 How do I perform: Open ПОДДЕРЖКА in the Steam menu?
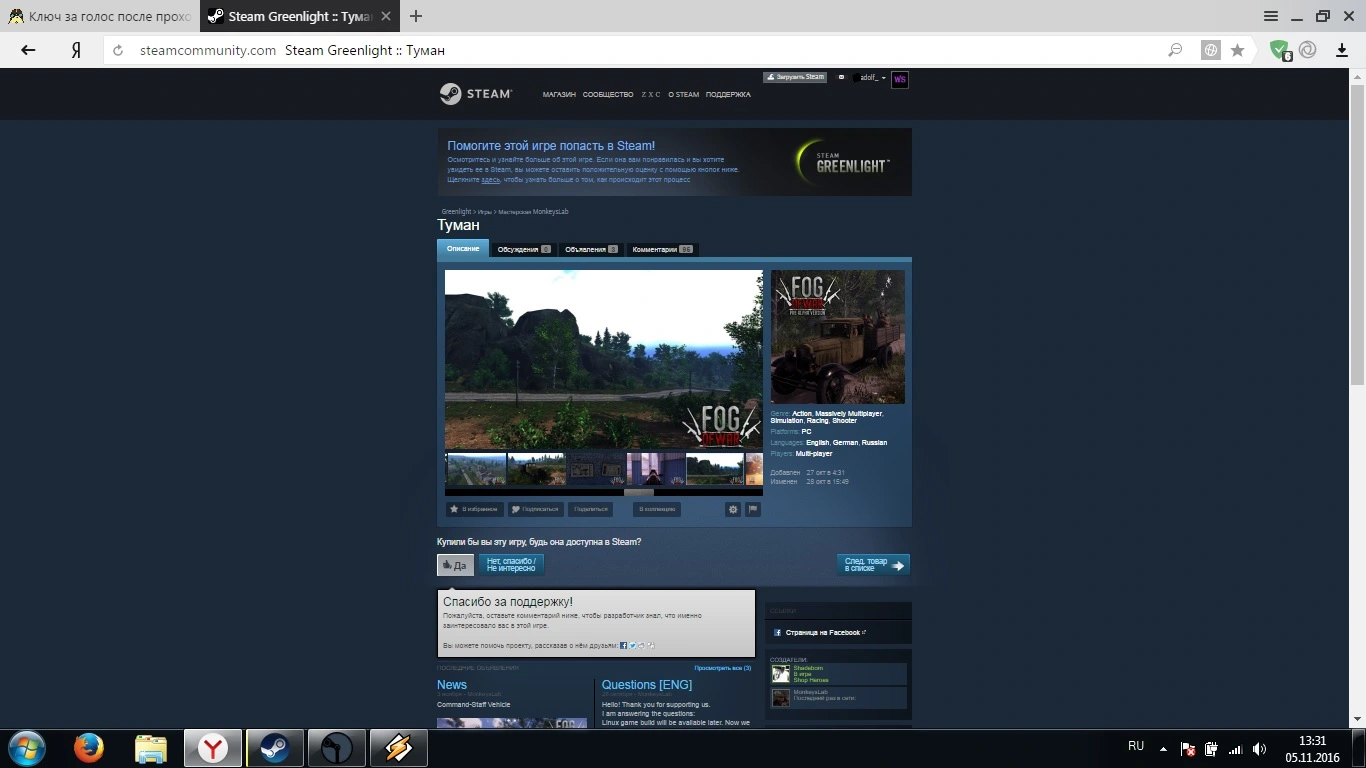(728, 95)
